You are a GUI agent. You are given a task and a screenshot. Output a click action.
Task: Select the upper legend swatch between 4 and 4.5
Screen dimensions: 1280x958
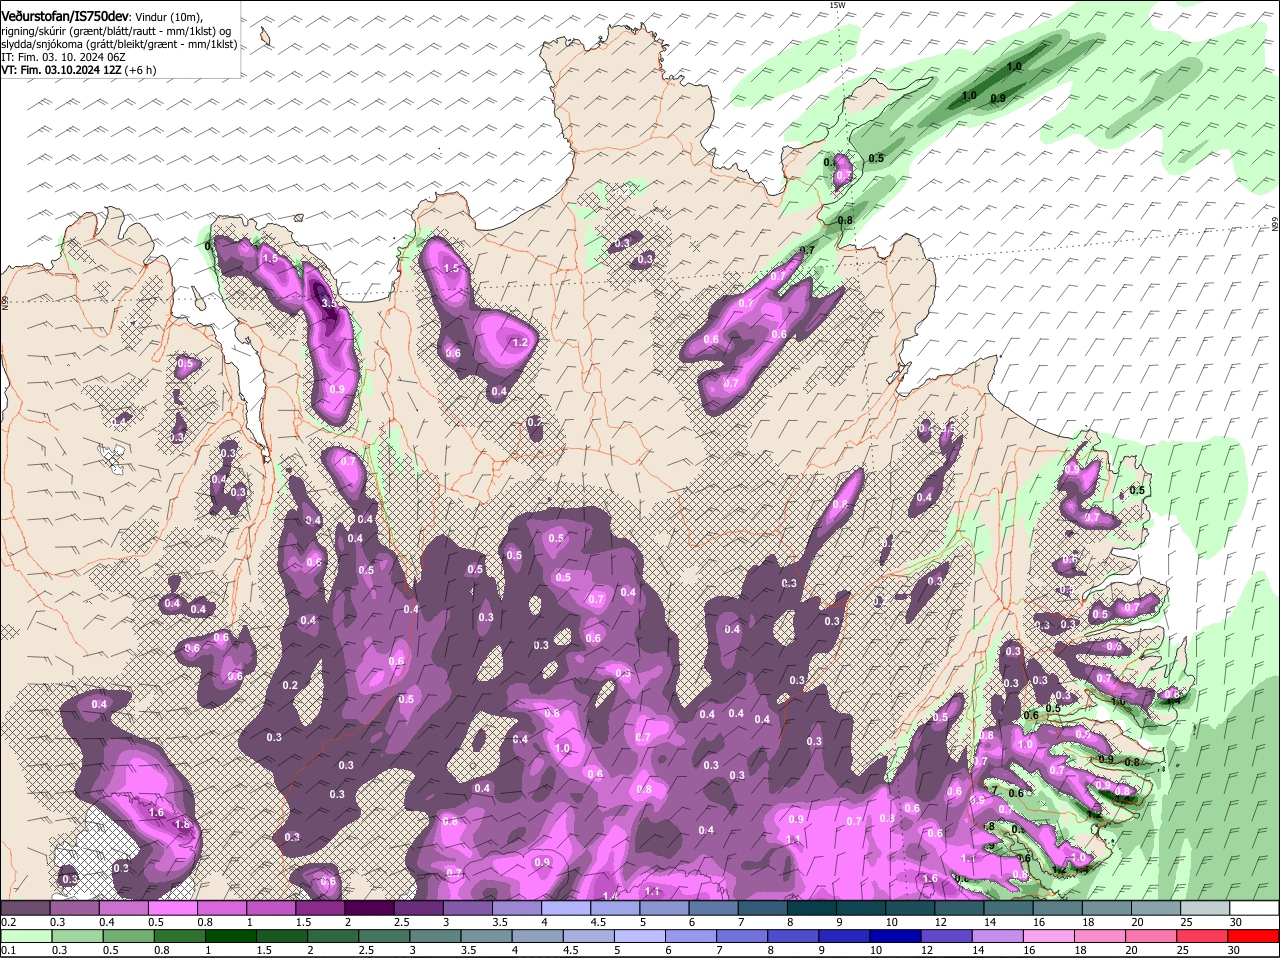566,907
